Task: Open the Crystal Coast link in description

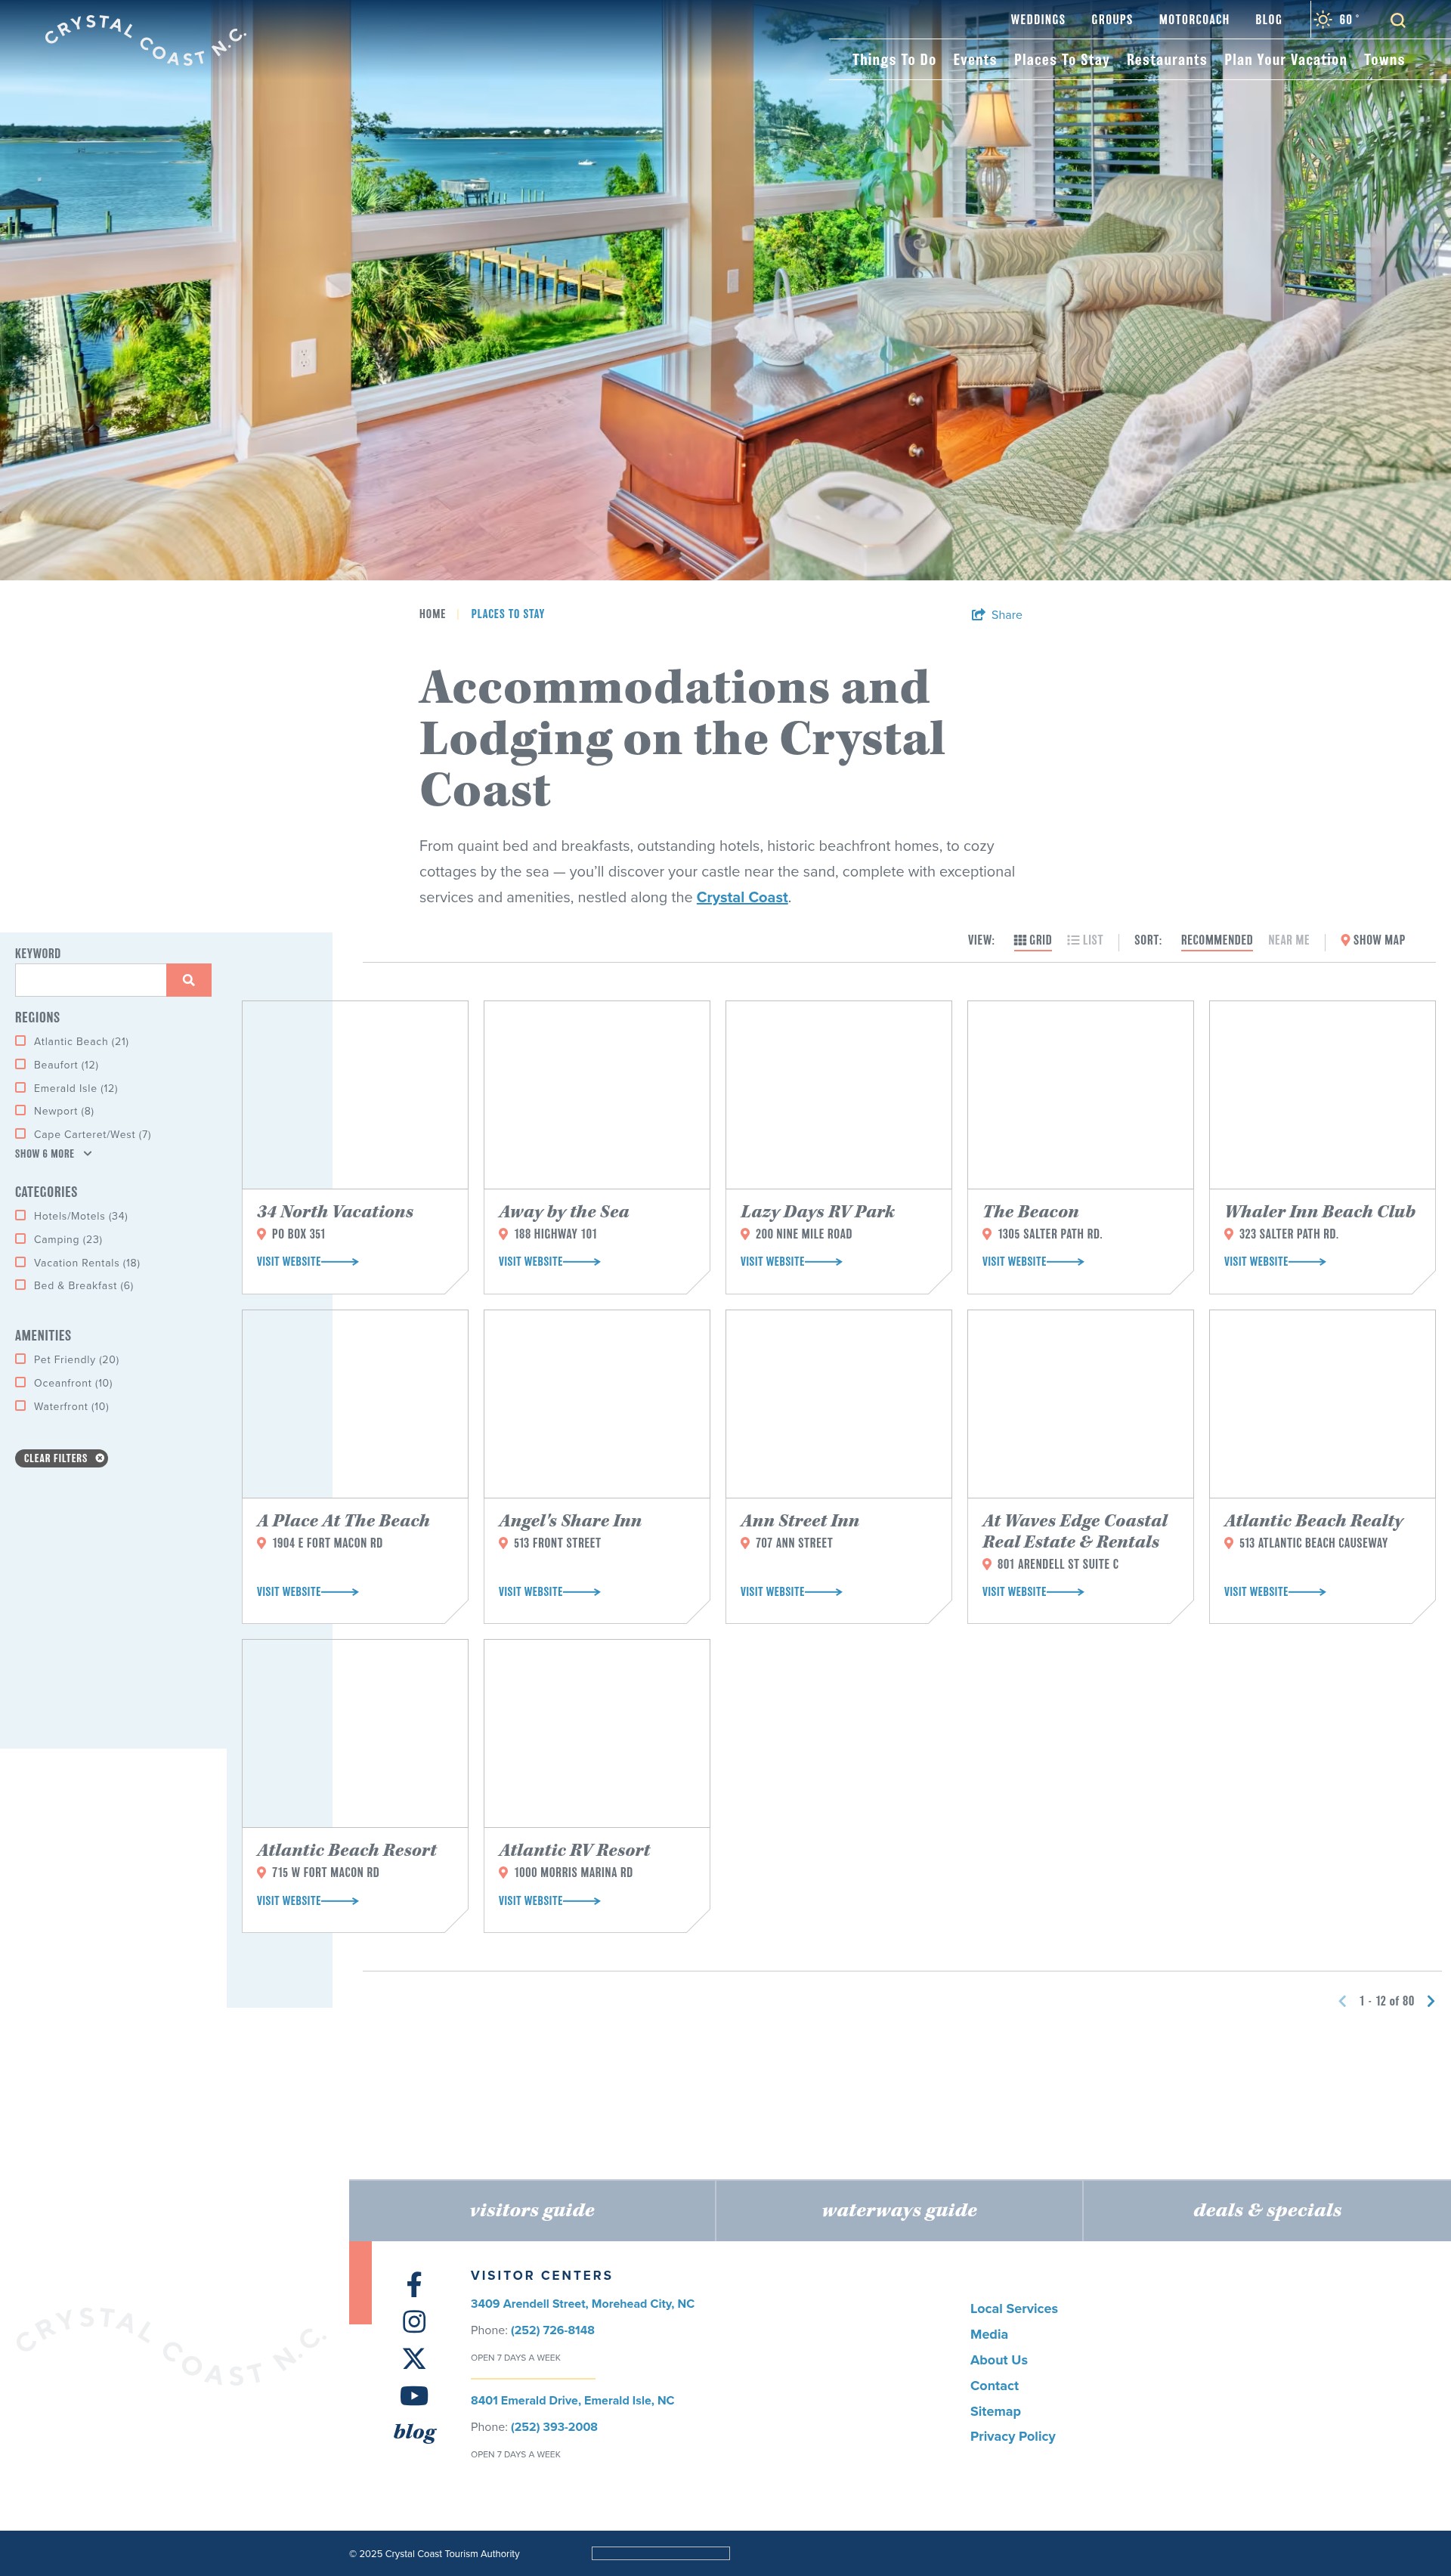Action: coord(742,898)
